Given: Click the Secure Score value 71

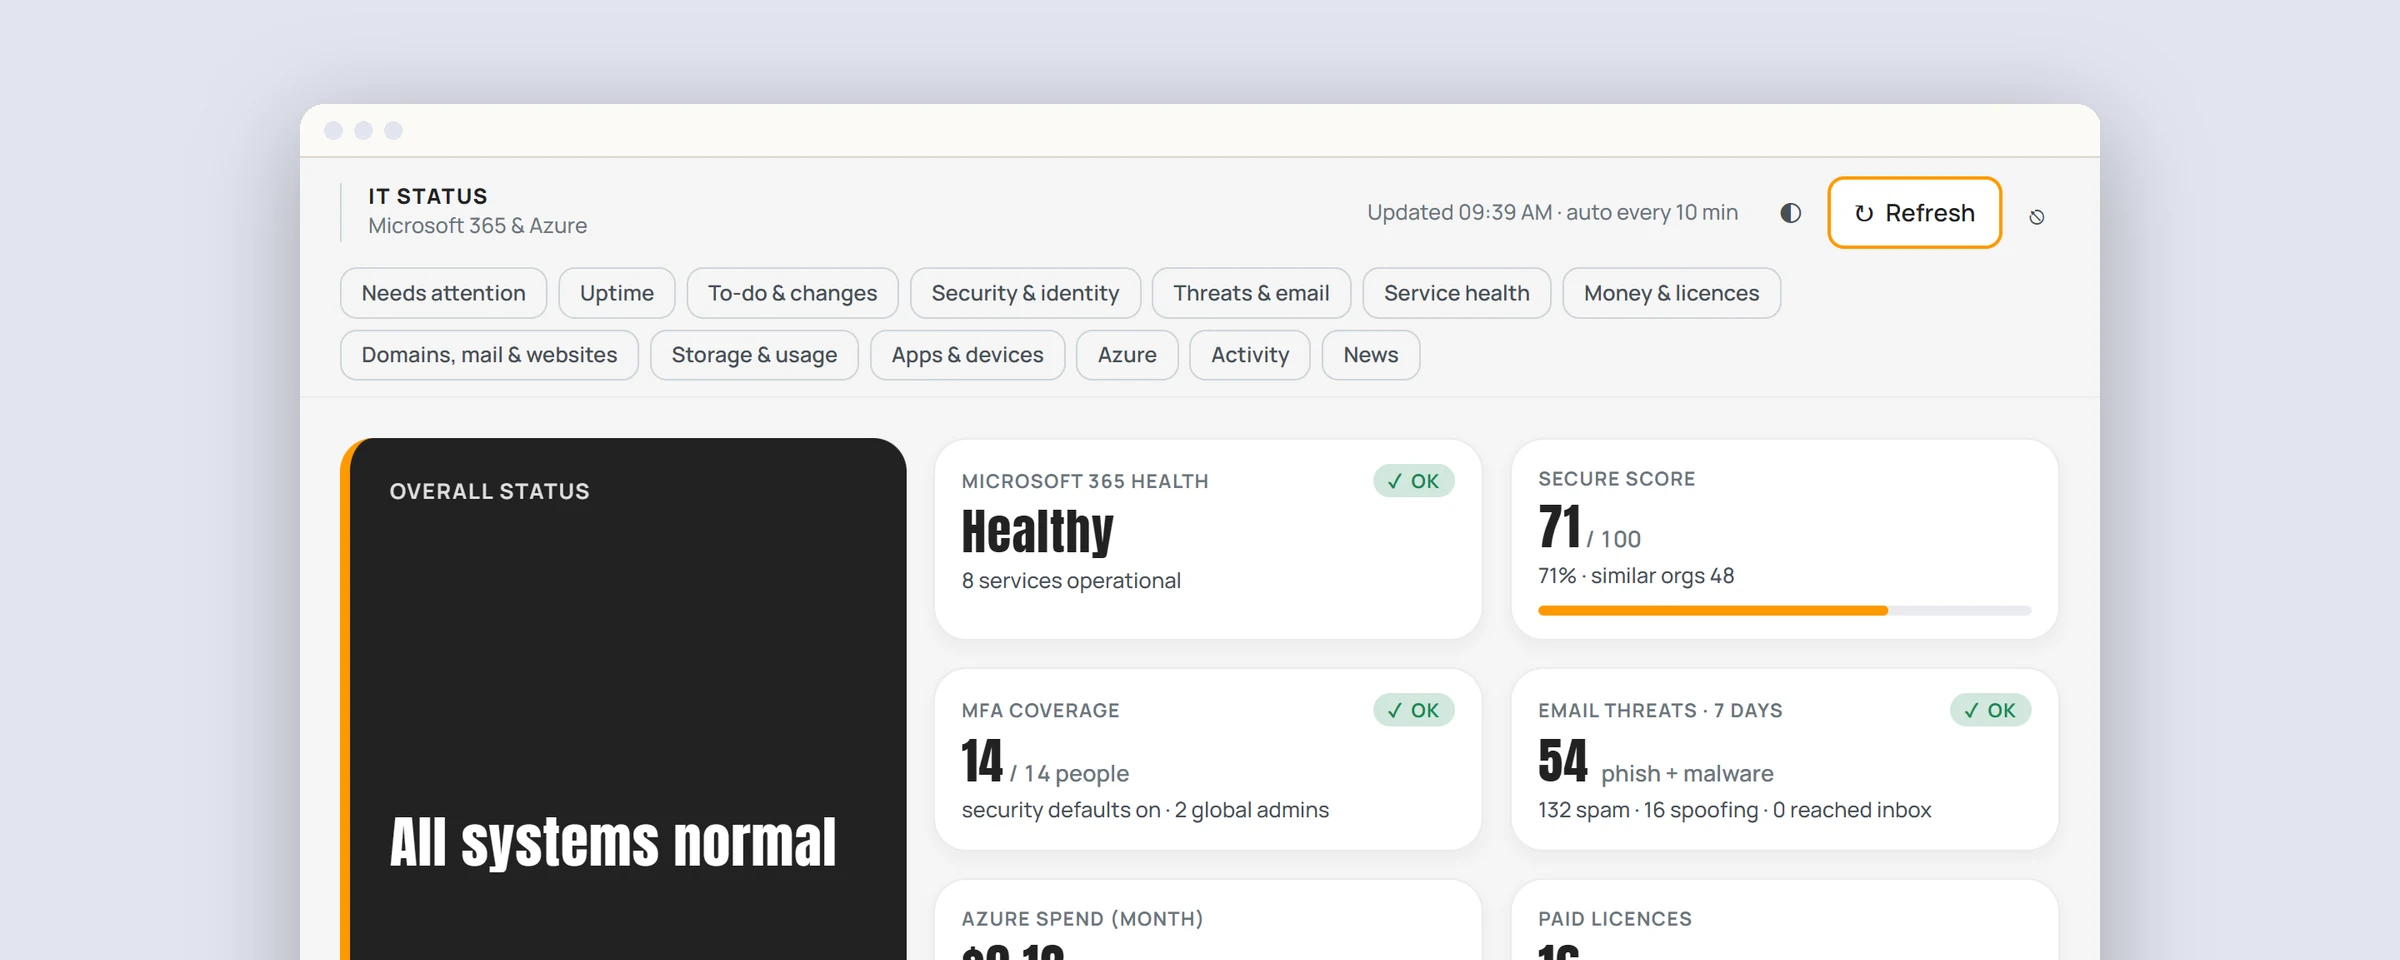Looking at the screenshot, I should [x=1559, y=527].
